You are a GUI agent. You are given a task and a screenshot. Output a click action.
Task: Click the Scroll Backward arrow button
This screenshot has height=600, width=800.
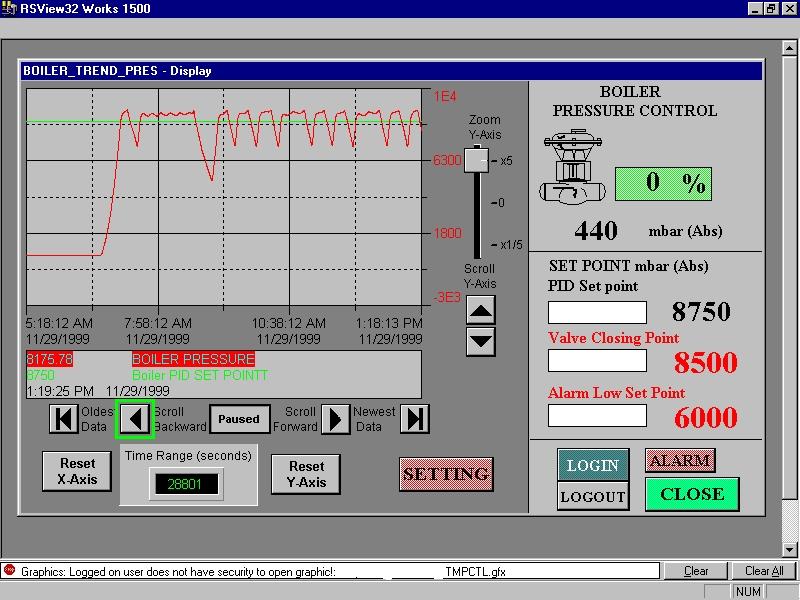(135, 419)
